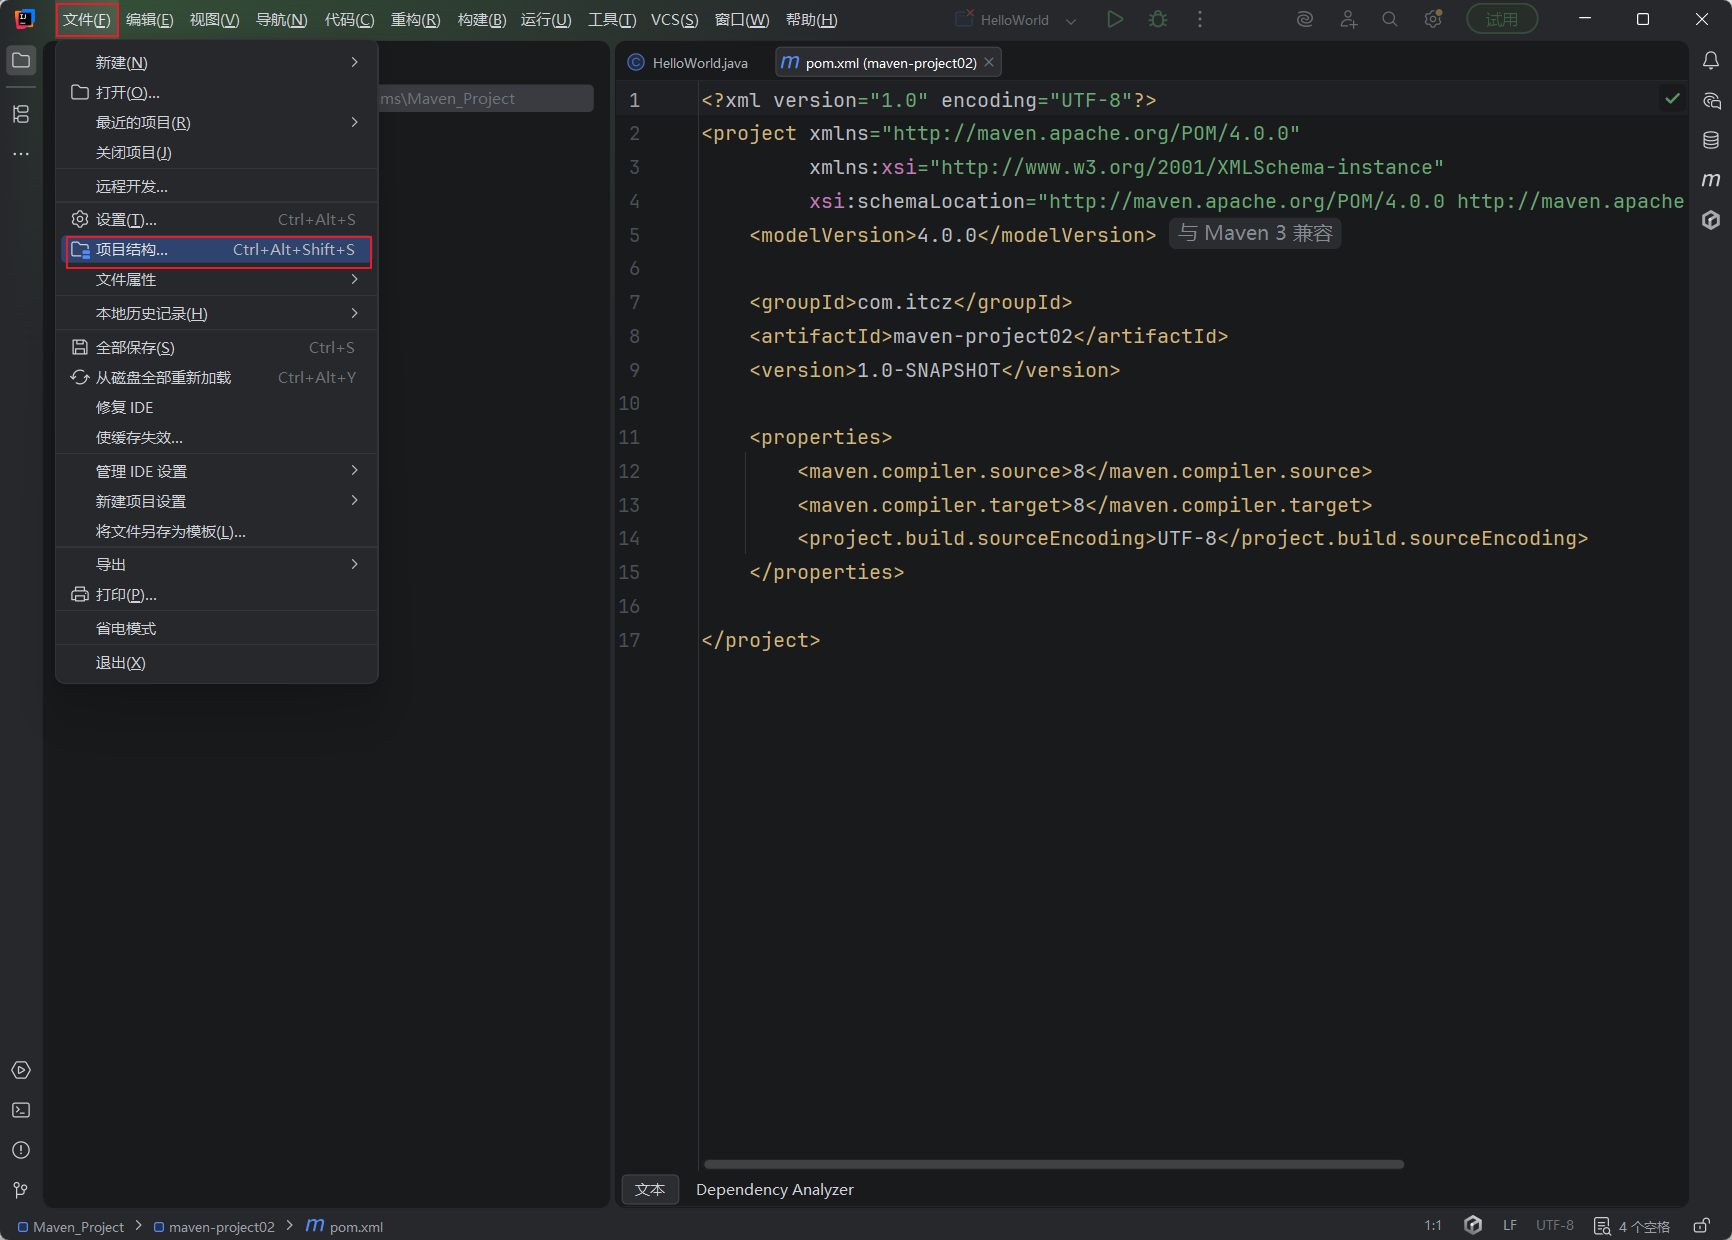Screen dimensions: 1732x1240
Task: Toggle 省电模式 menu item
Action: [216, 629]
